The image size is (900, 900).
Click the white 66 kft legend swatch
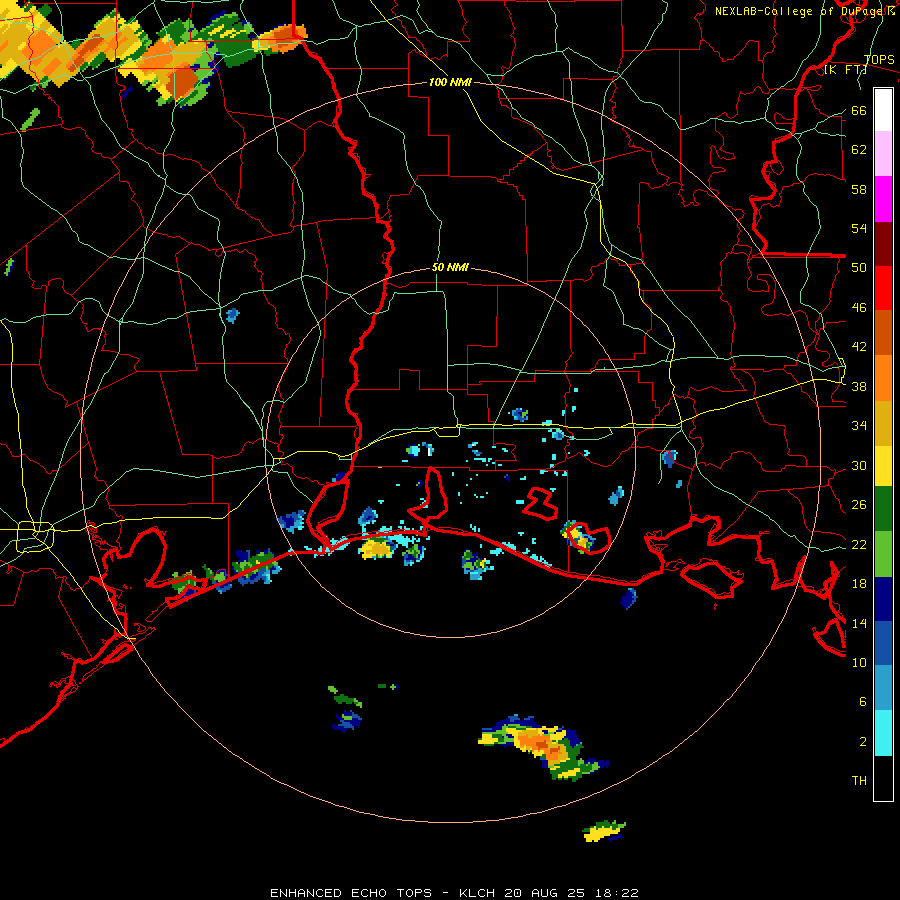click(x=883, y=110)
